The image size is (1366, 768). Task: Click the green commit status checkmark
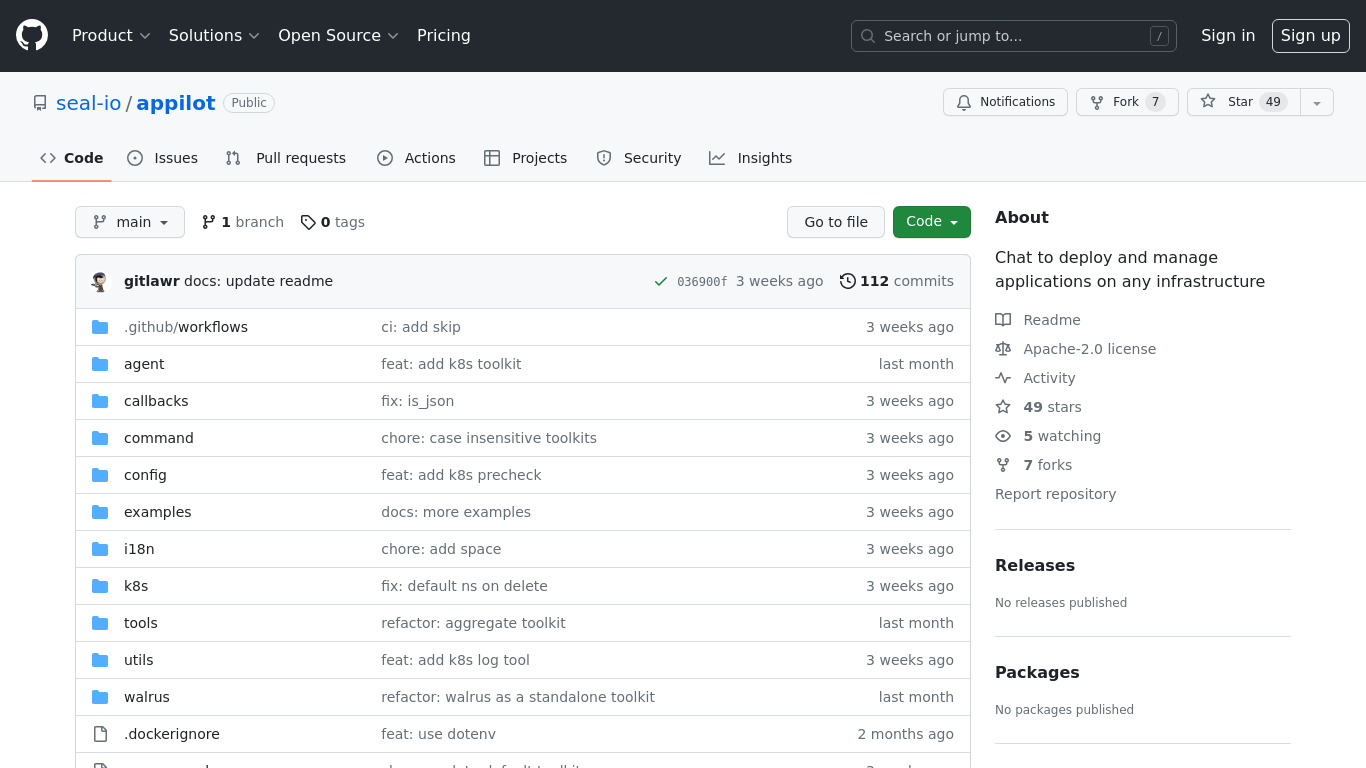pos(660,282)
